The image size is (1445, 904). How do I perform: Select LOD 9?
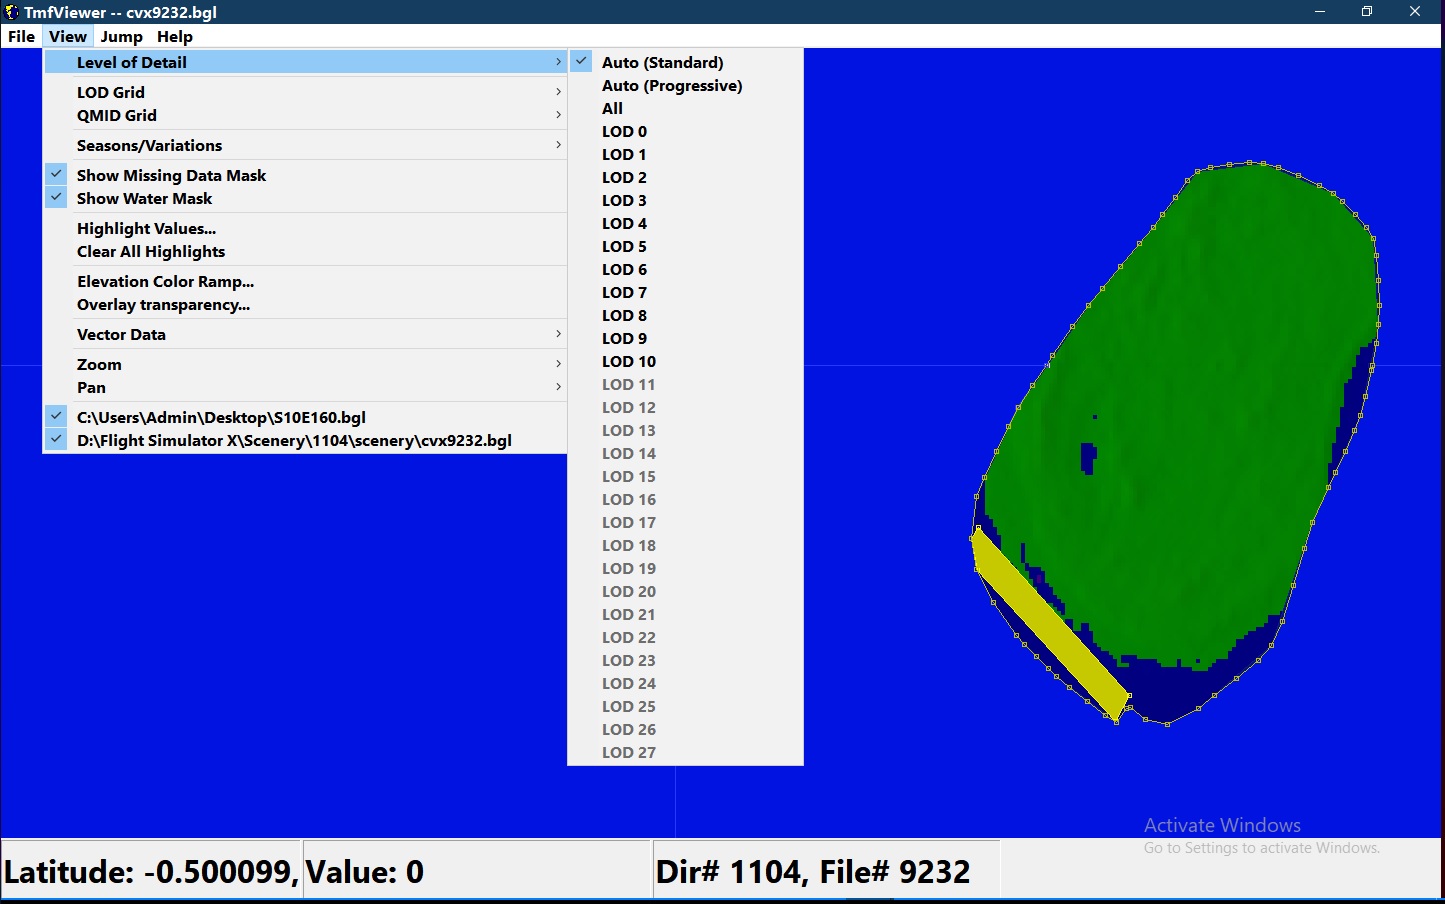[685, 338]
